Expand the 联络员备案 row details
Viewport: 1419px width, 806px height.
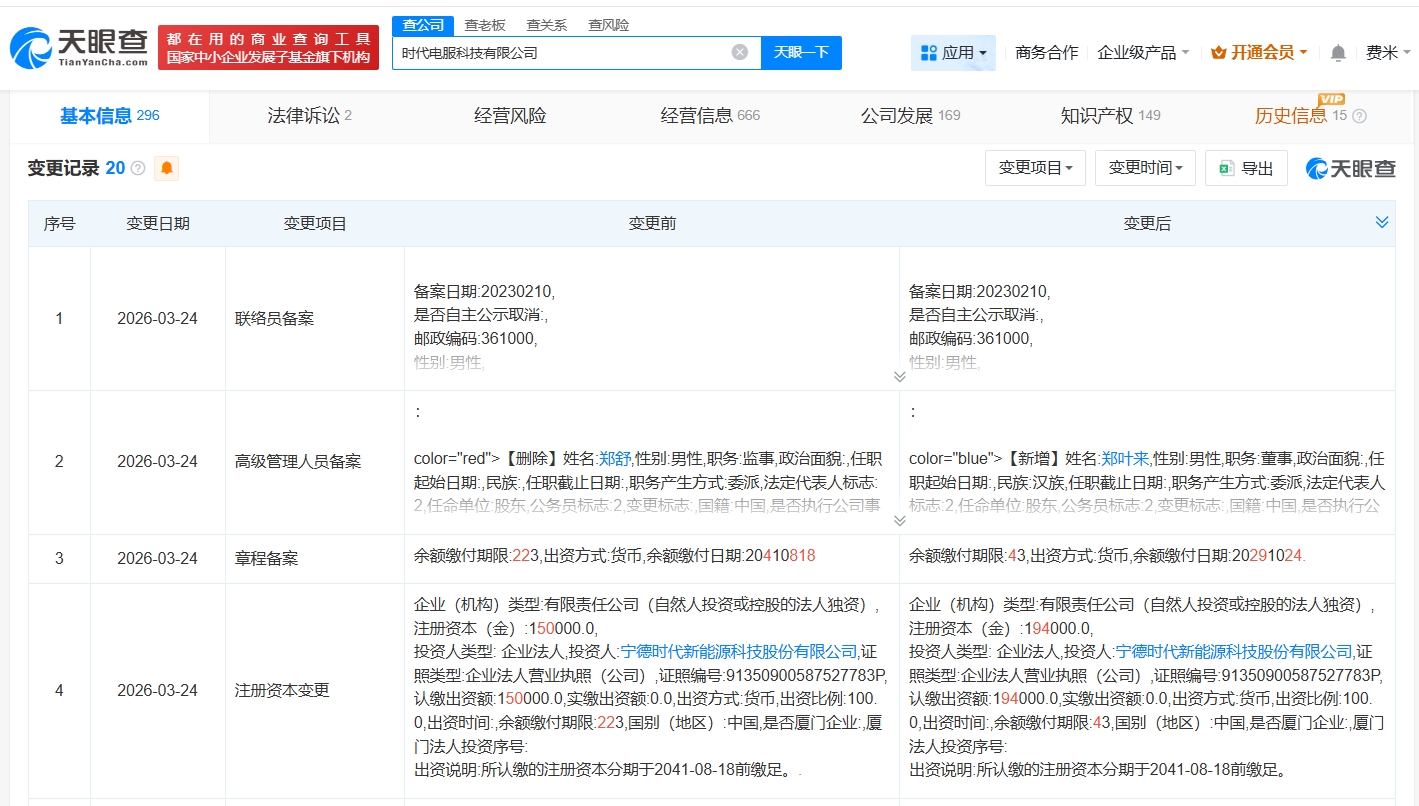click(x=899, y=377)
